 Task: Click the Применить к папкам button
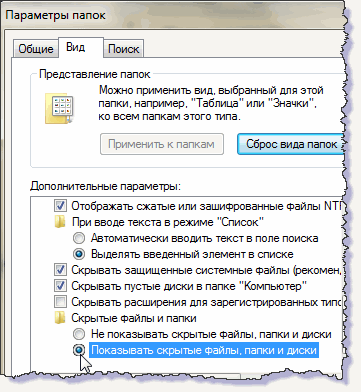[162, 144]
